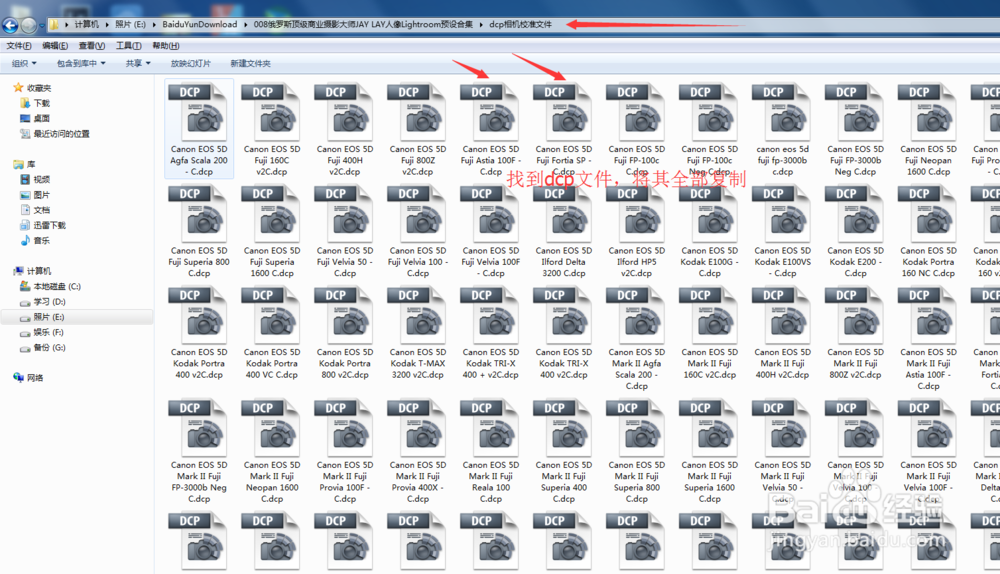Select the Fuji Astia 100F - C.dcp icon

tap(490, 112)
